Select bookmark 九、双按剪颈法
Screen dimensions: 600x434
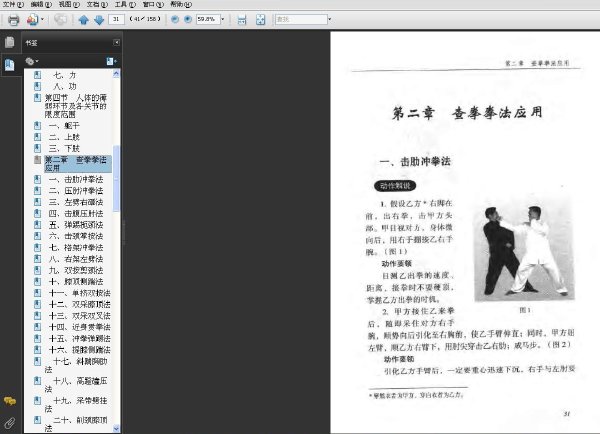[x=76, y=270]
